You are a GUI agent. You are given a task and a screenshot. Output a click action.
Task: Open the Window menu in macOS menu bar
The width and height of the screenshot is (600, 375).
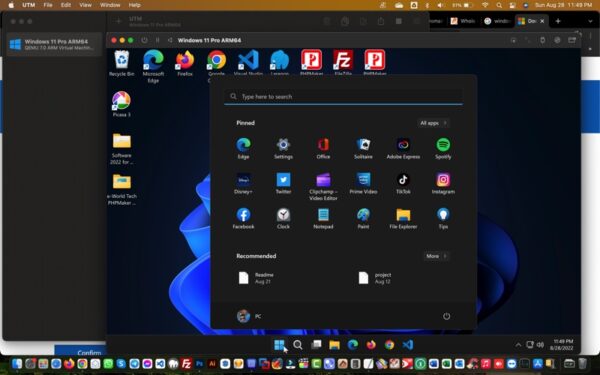coord(110,5)
